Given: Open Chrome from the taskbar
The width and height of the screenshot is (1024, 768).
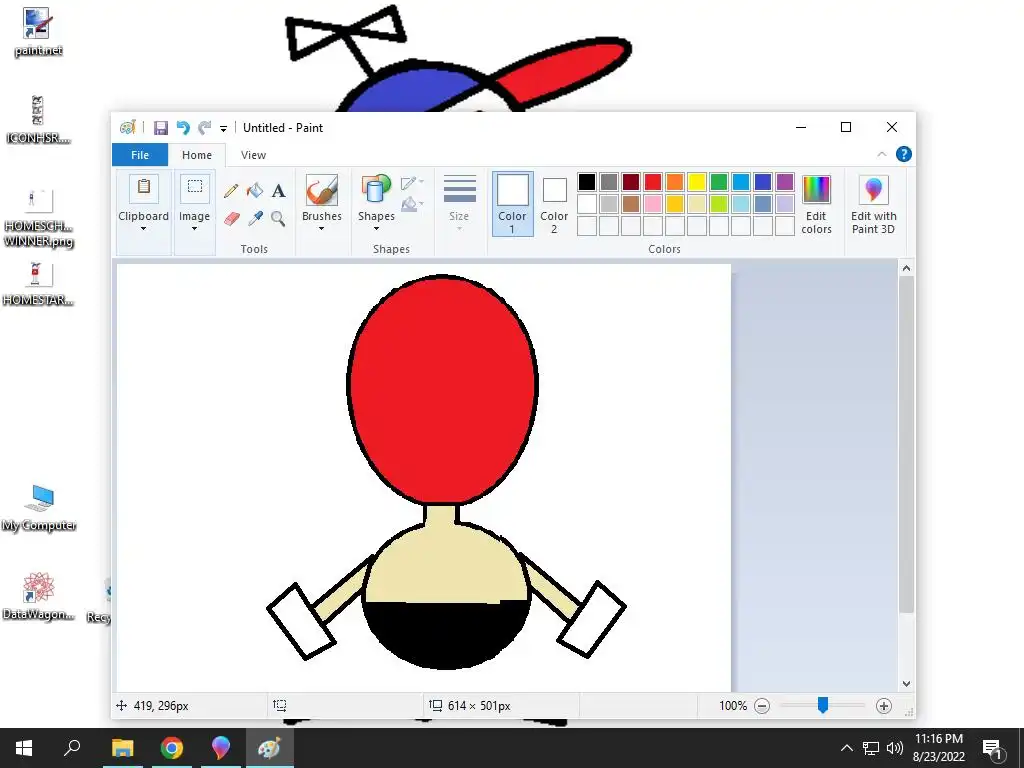Looking at the screenshot, I should click(x=172, y=748).
